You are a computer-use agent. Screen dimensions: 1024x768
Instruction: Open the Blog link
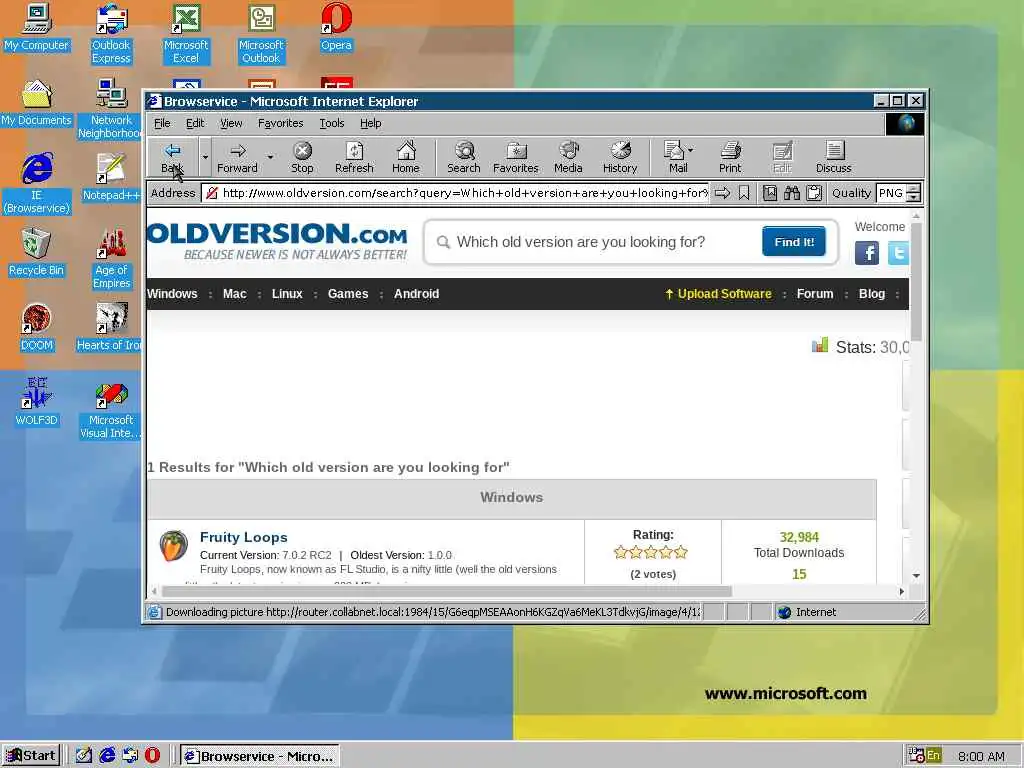click(872, 294)
